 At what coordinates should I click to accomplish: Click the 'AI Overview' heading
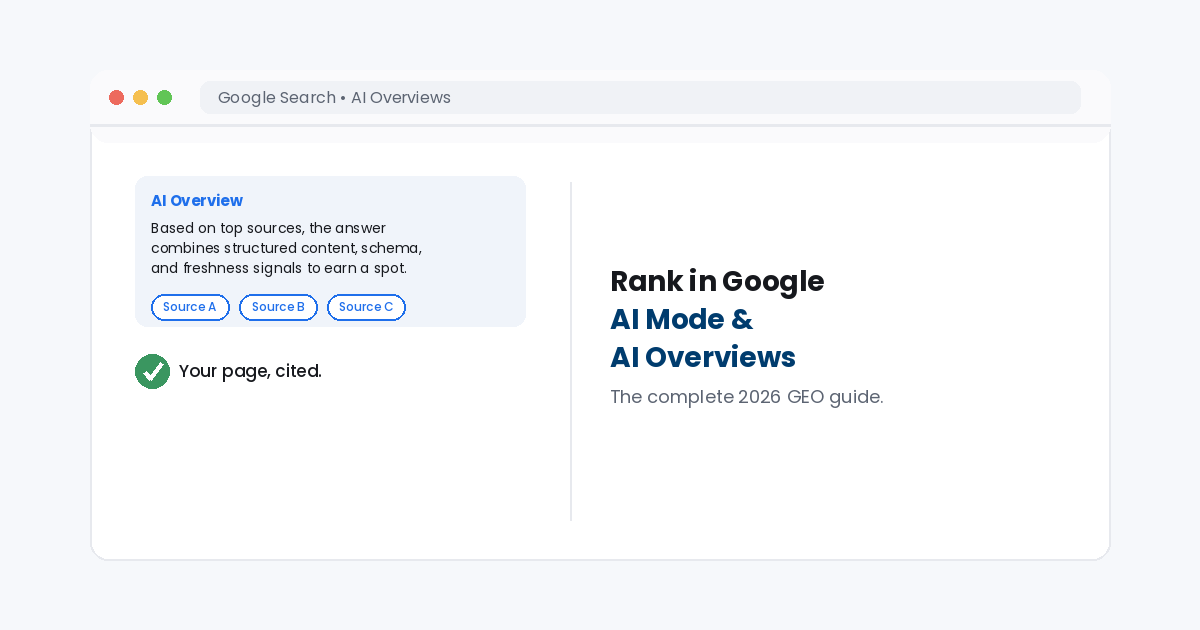click(197, 201)
